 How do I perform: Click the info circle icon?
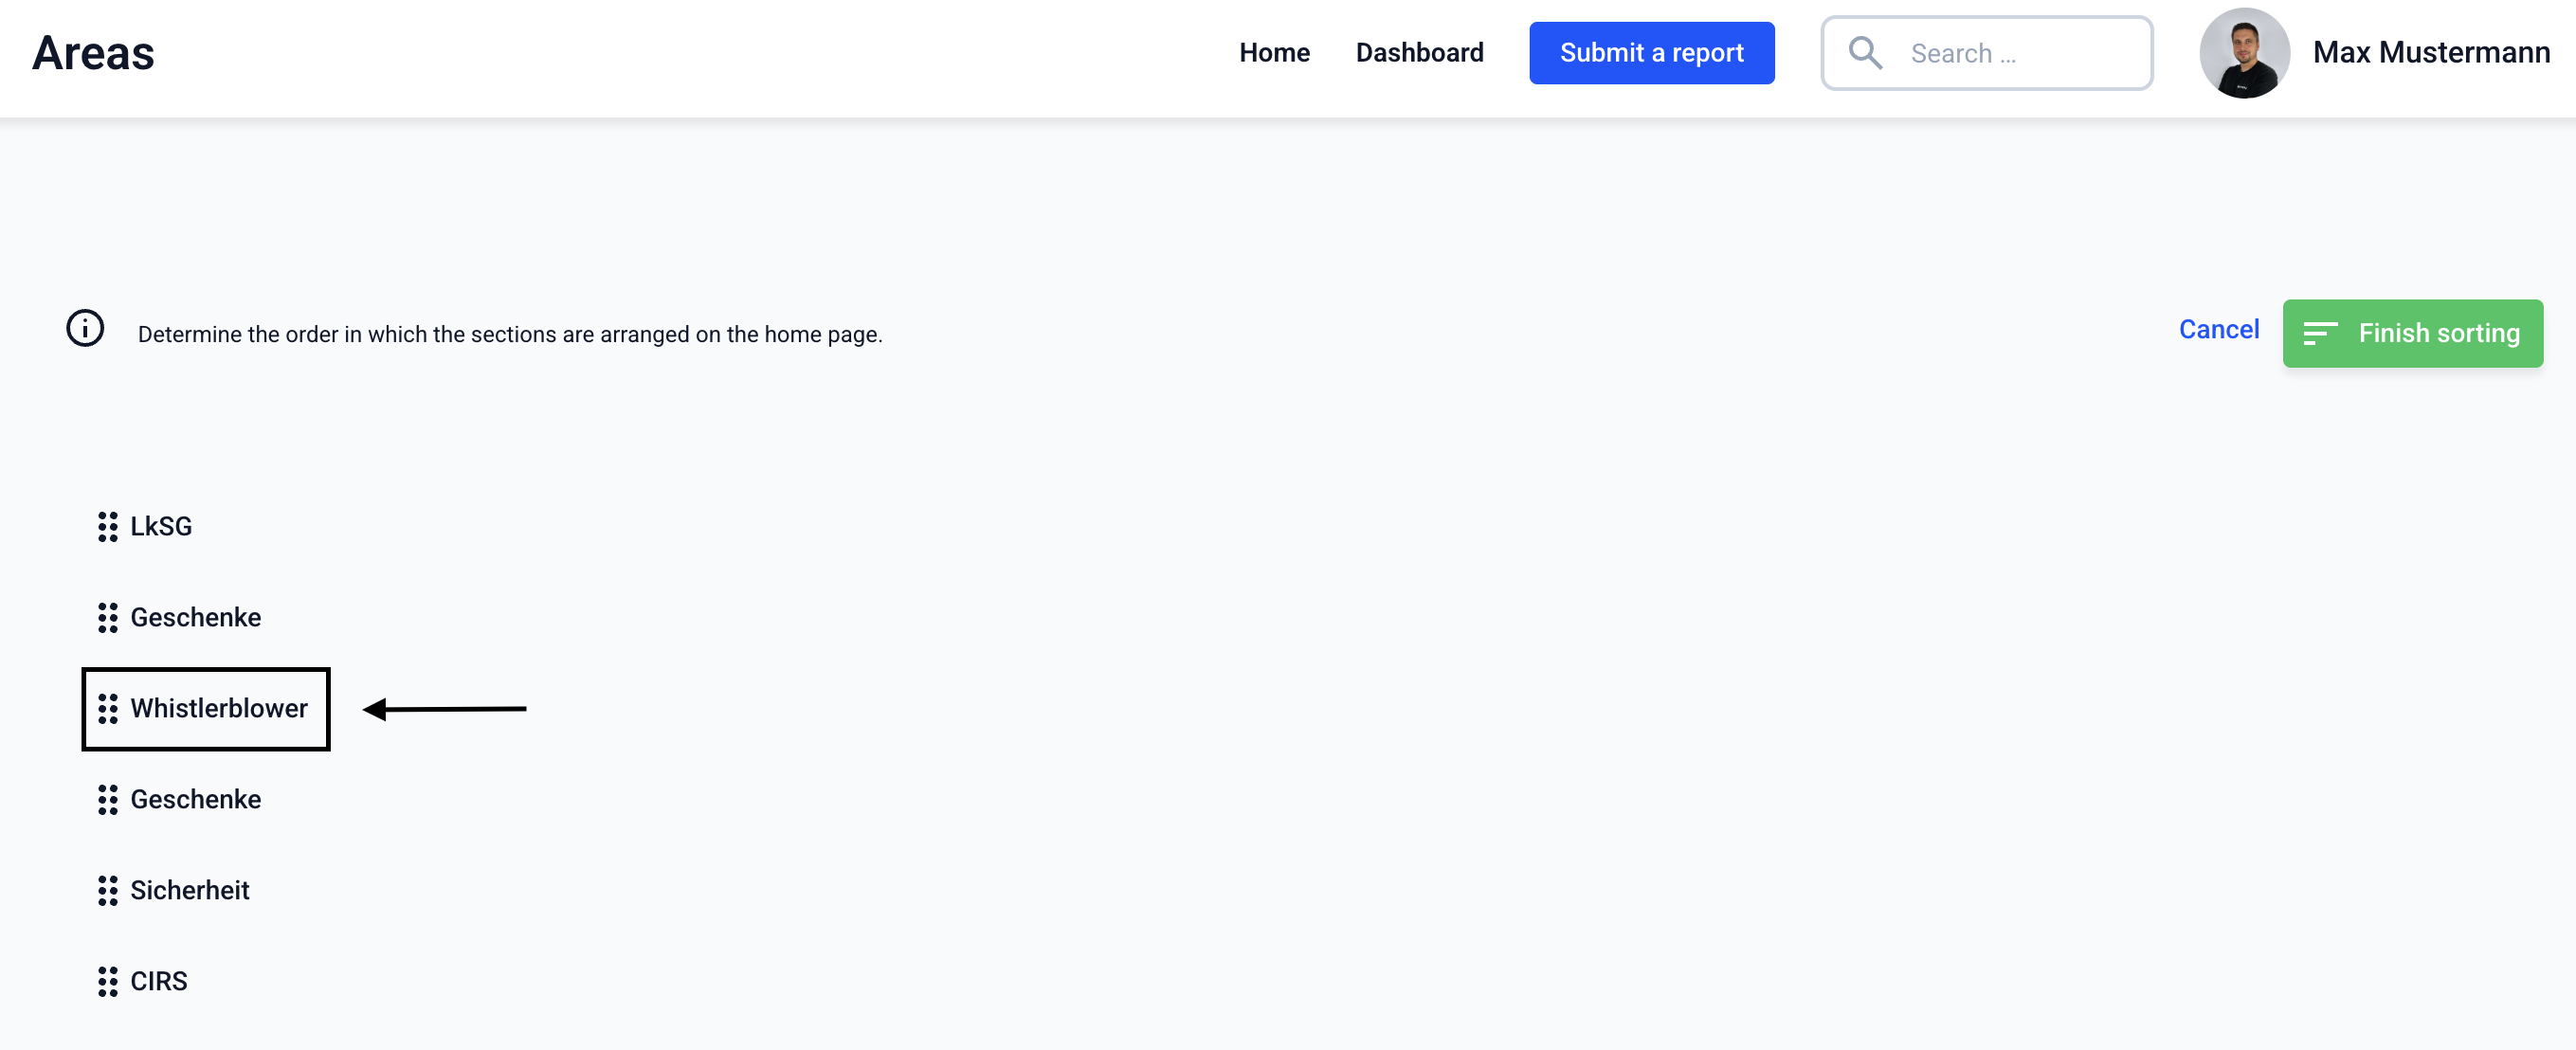tap(85, 328)
